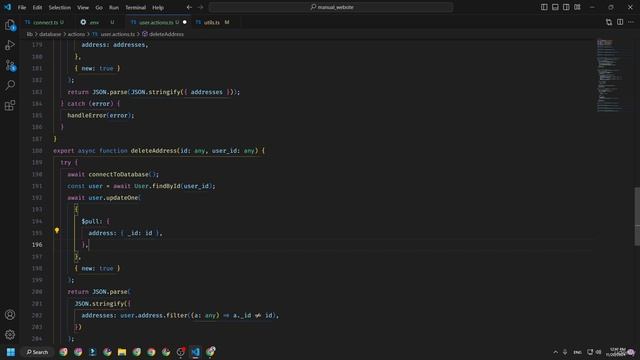Toggle the bottom panel layout icon
The width and height of the screenshot is (640, 360).
(x=555, y=7)
